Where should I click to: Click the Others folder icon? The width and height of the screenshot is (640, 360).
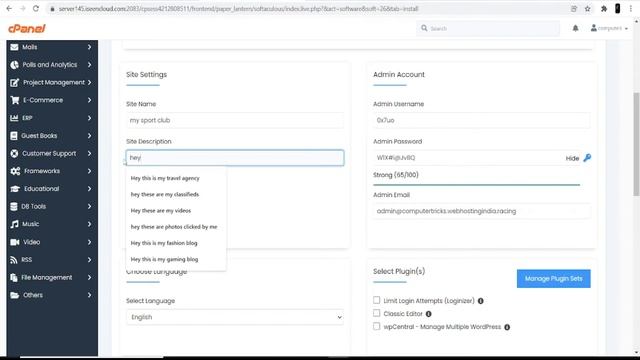15,295
